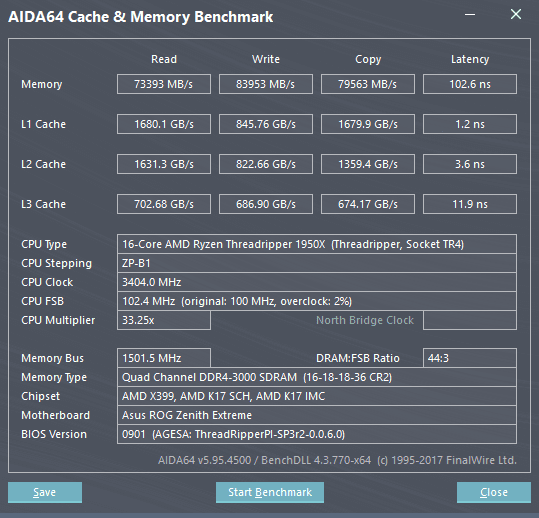The image size is (539, 518).
Task: Click the Memory Type label
Action: pyautogui.click(x=54, y=377)
